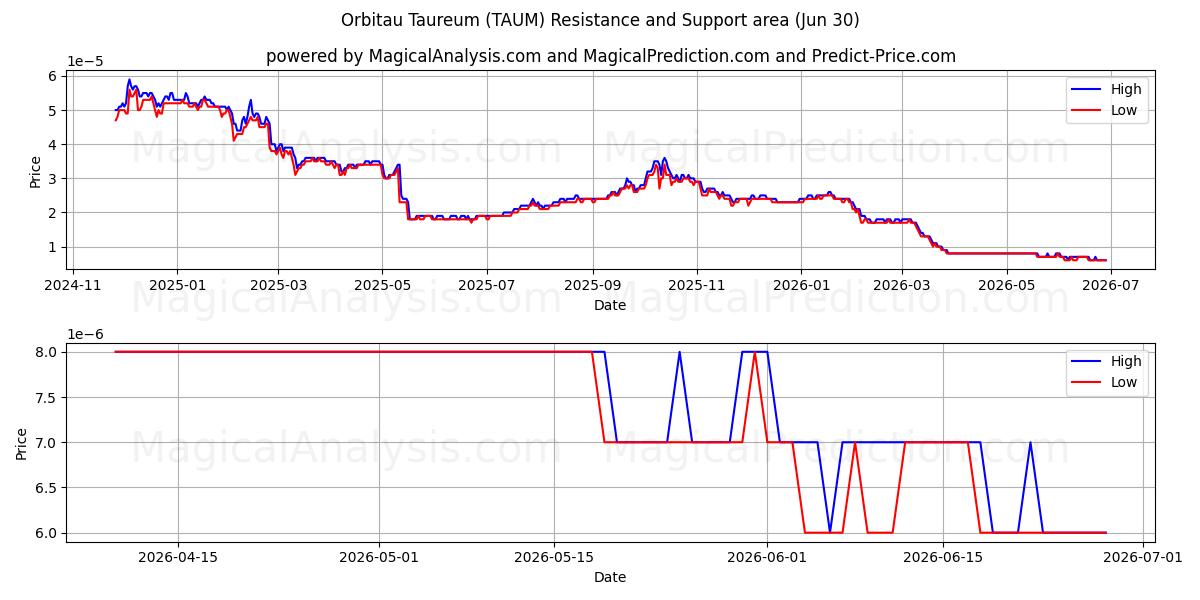Viewport: 1200px width, 600px height.
Task: Click the '2026-07' x-axis tick label
Action: 1110,286
